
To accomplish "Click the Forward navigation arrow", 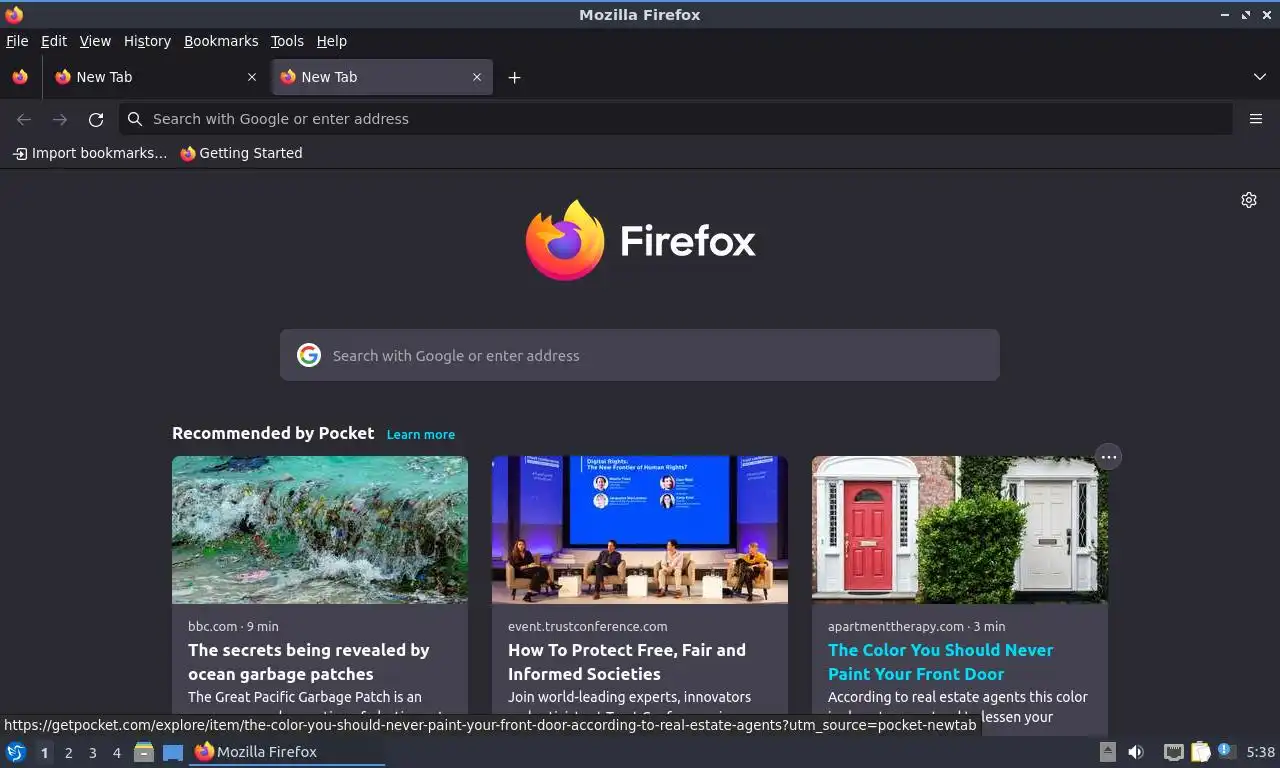I will pyautogui.click(x=60, y=119).
